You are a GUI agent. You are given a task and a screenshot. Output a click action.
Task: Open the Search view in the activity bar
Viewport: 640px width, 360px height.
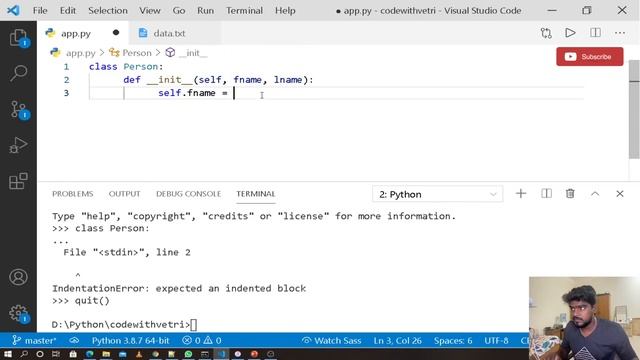point(18,73)
